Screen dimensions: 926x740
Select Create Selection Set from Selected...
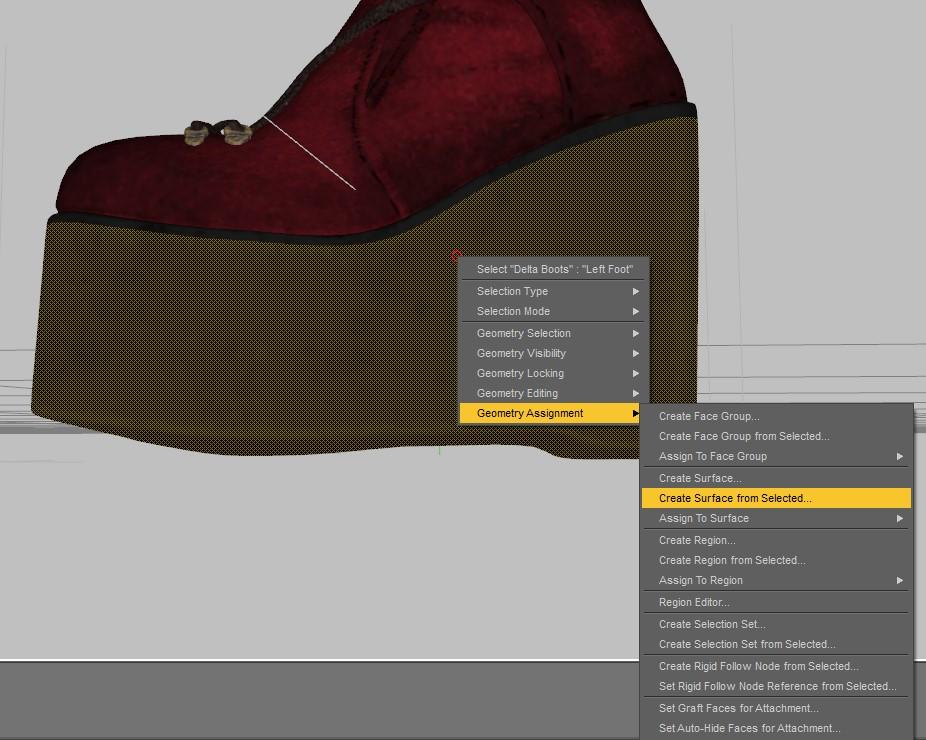click(x=747, y=644)
